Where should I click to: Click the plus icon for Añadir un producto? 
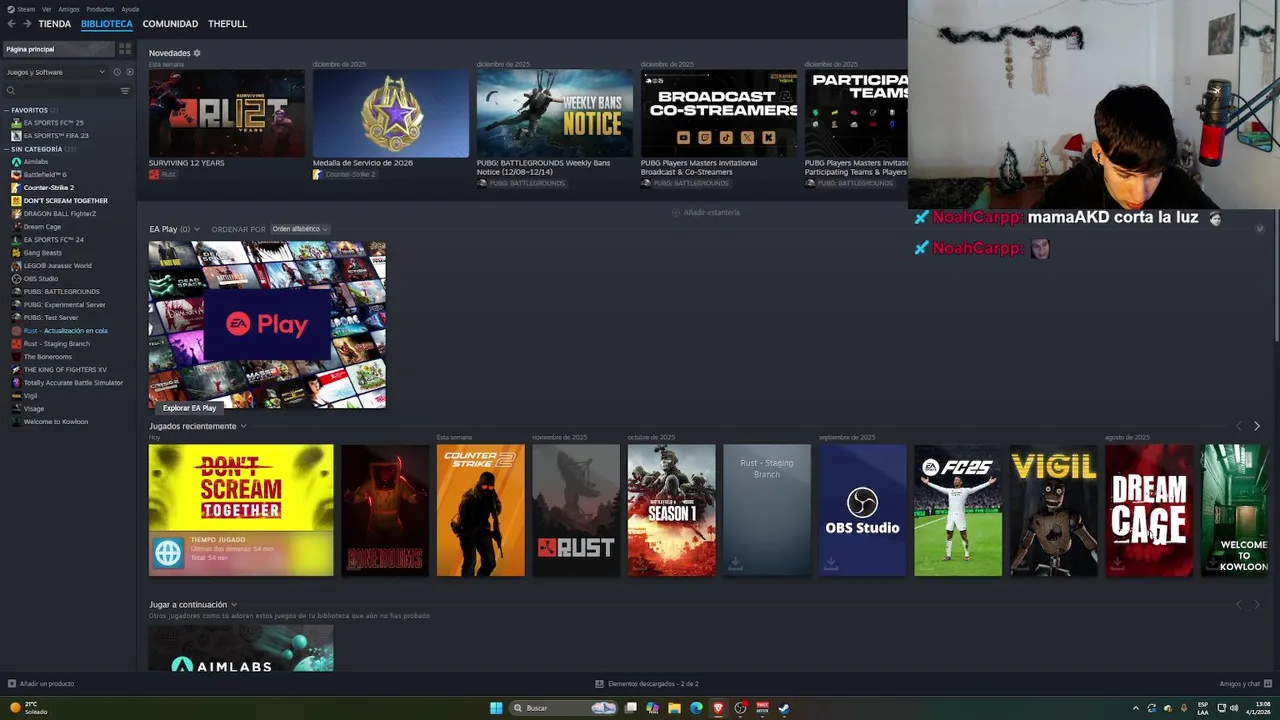point(12,684)
